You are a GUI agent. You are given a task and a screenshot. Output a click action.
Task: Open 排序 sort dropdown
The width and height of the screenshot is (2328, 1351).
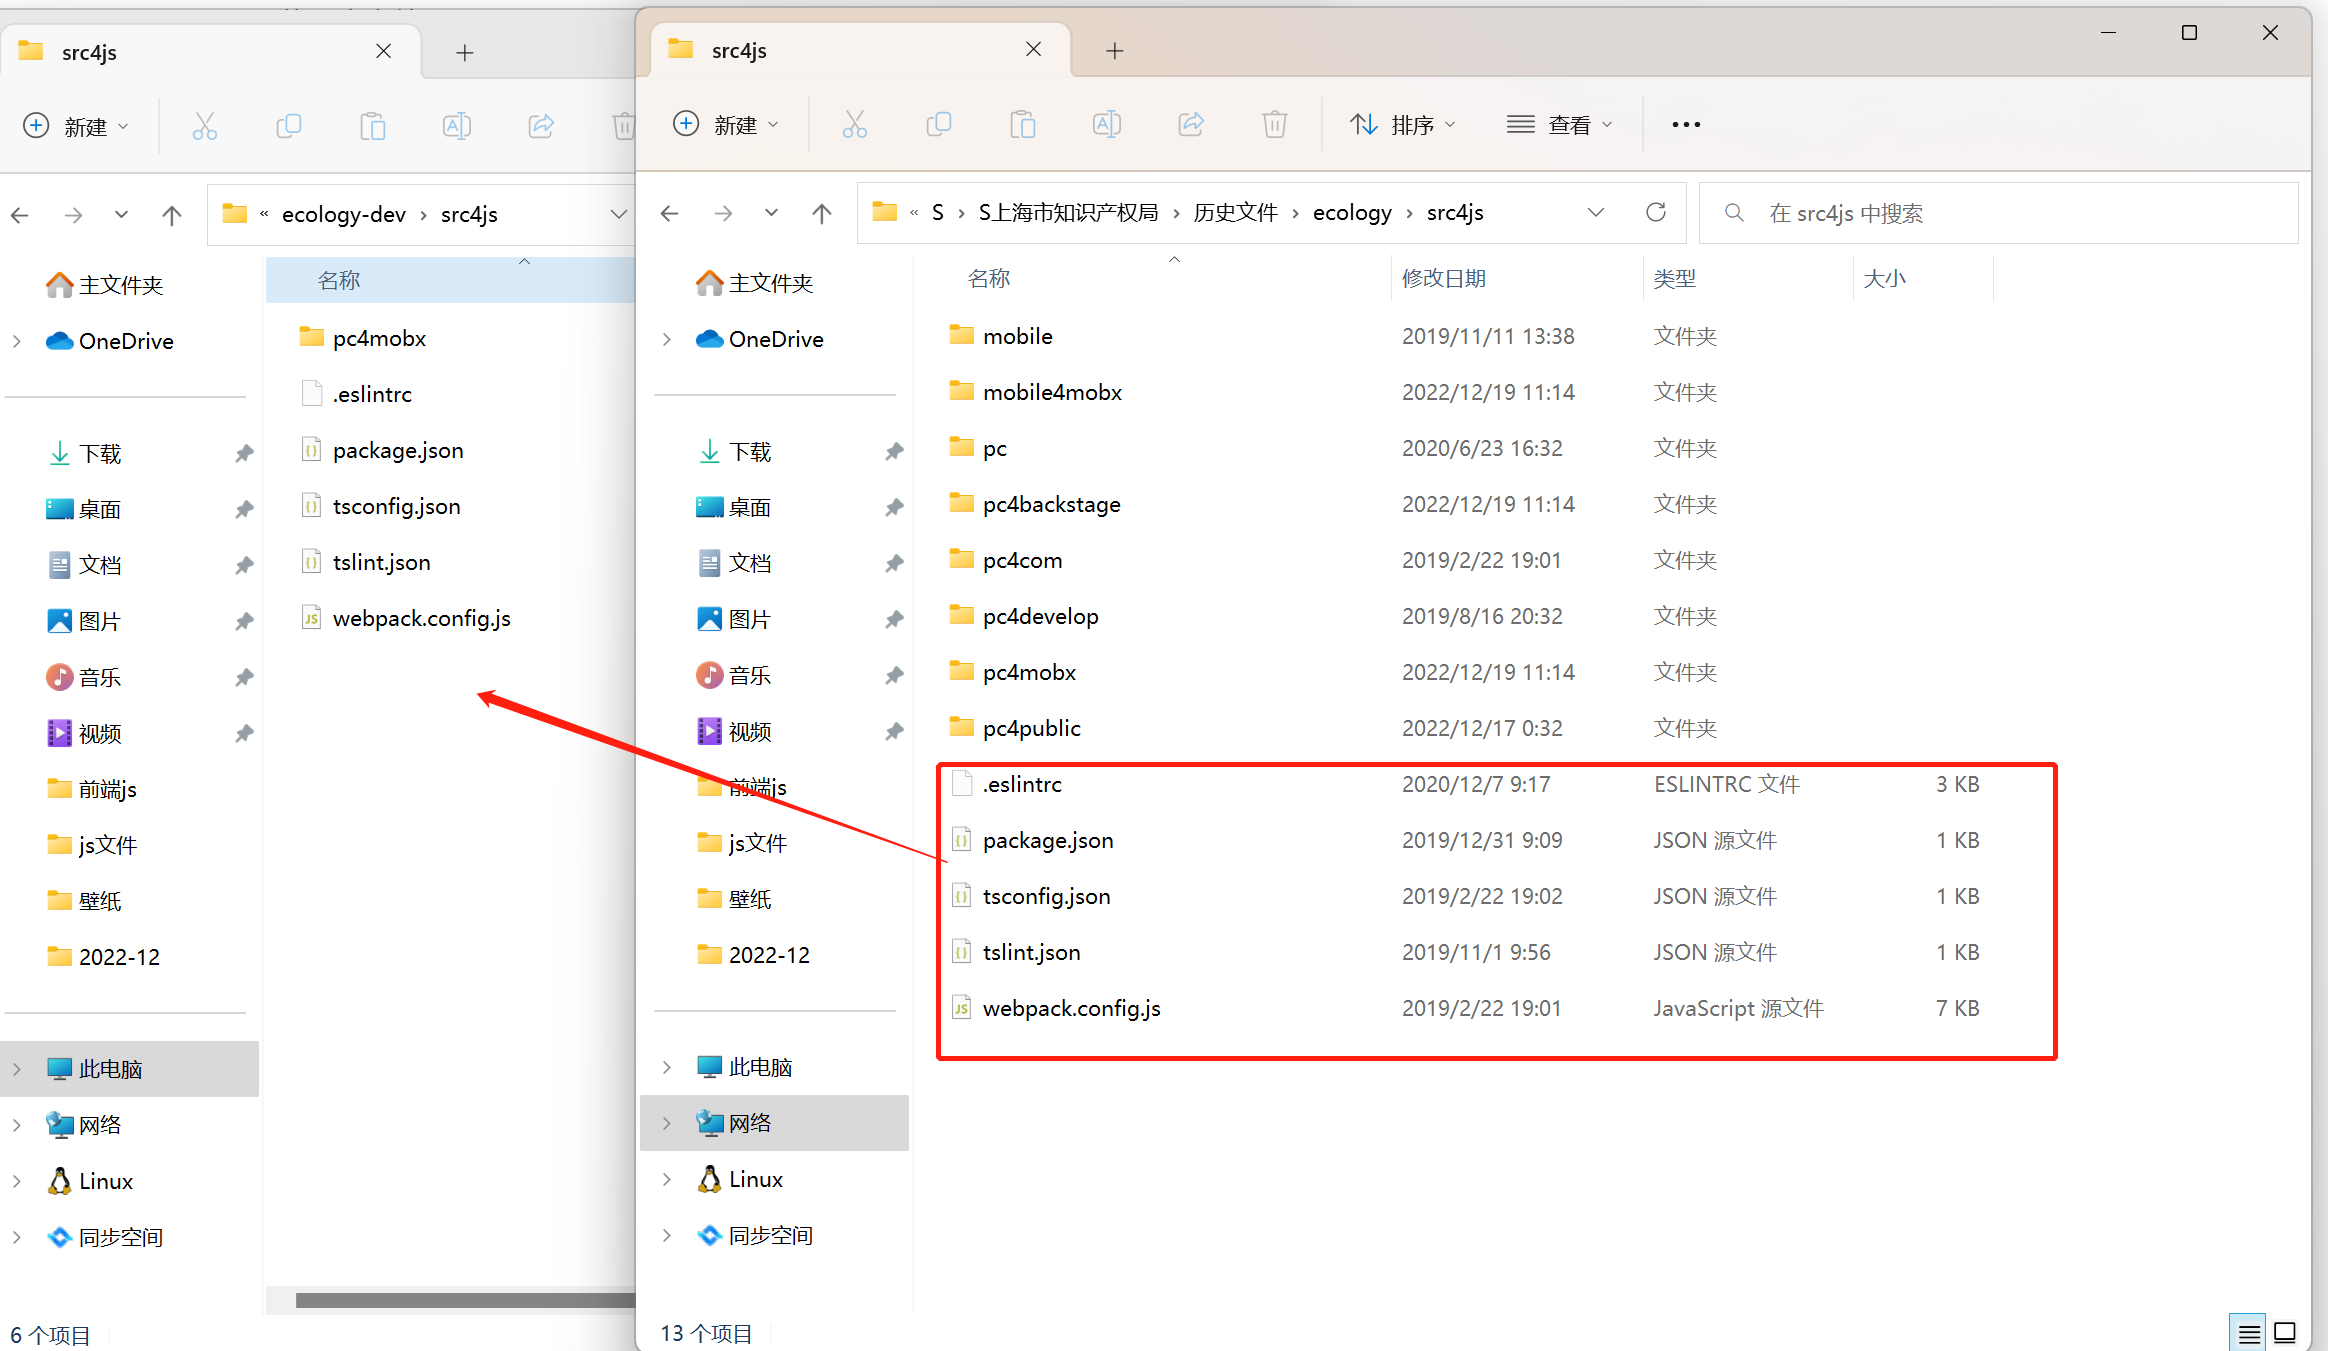pos(1403,125)
